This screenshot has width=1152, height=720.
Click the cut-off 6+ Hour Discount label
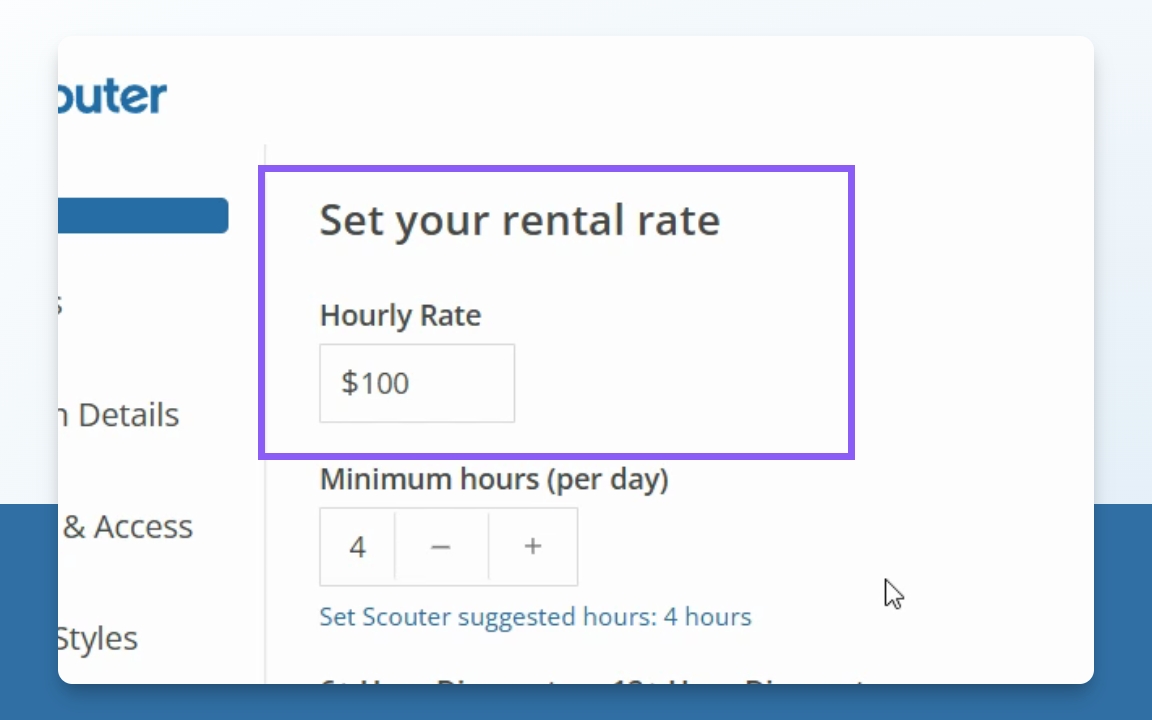click(398, 680)
